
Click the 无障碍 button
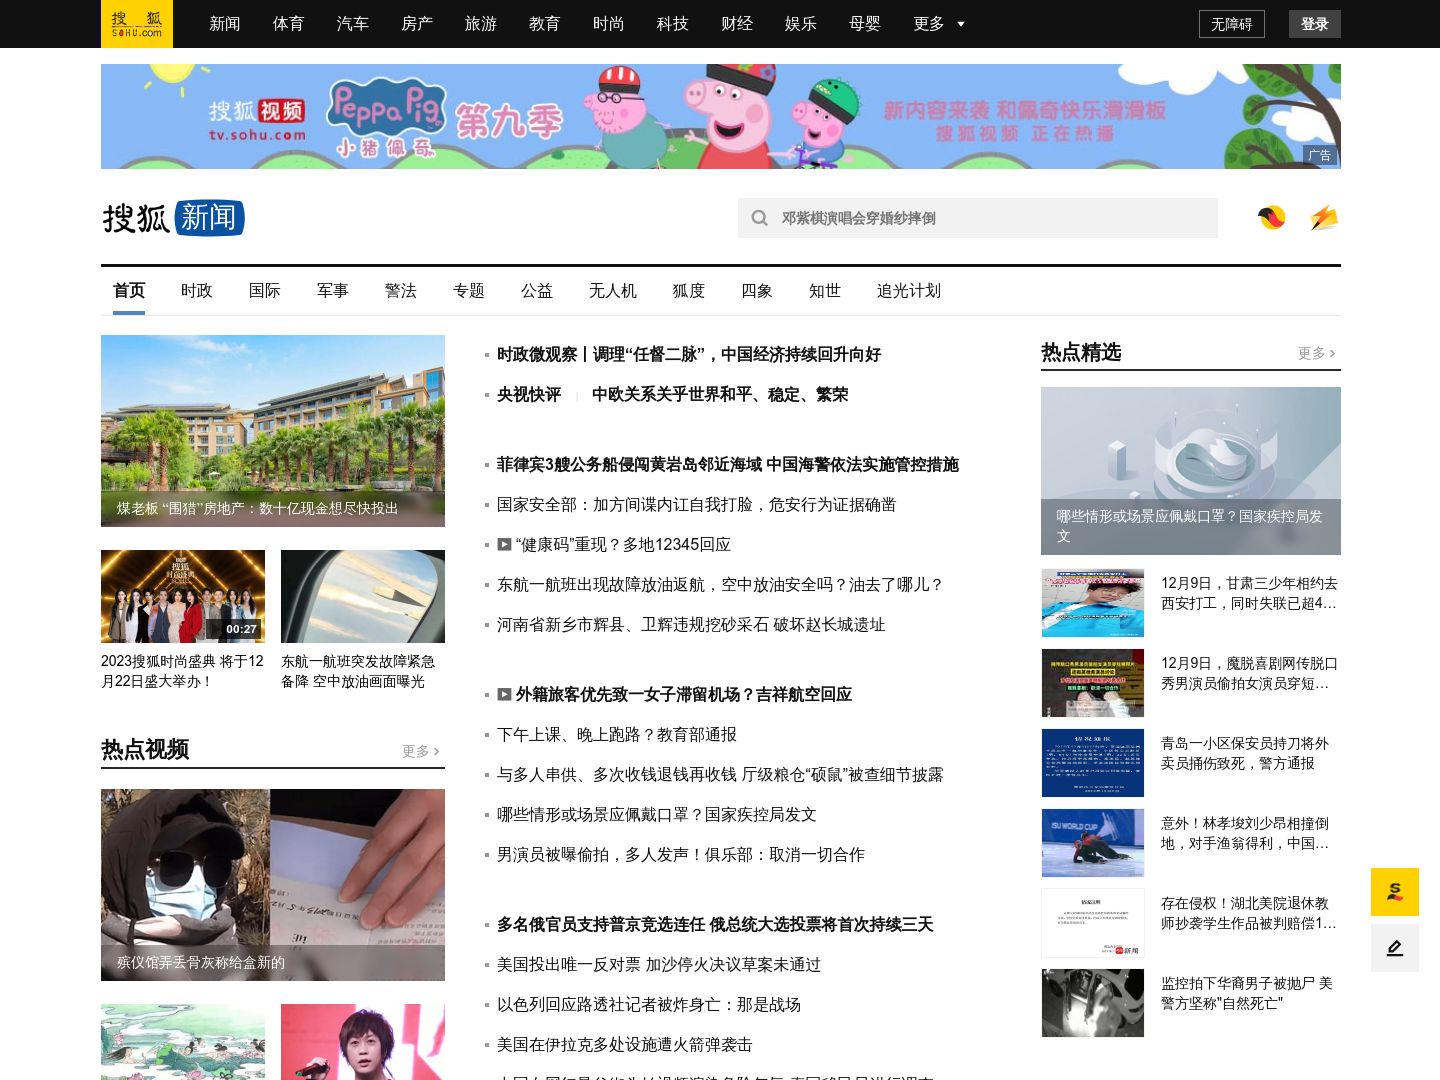tap(1232, 24)
